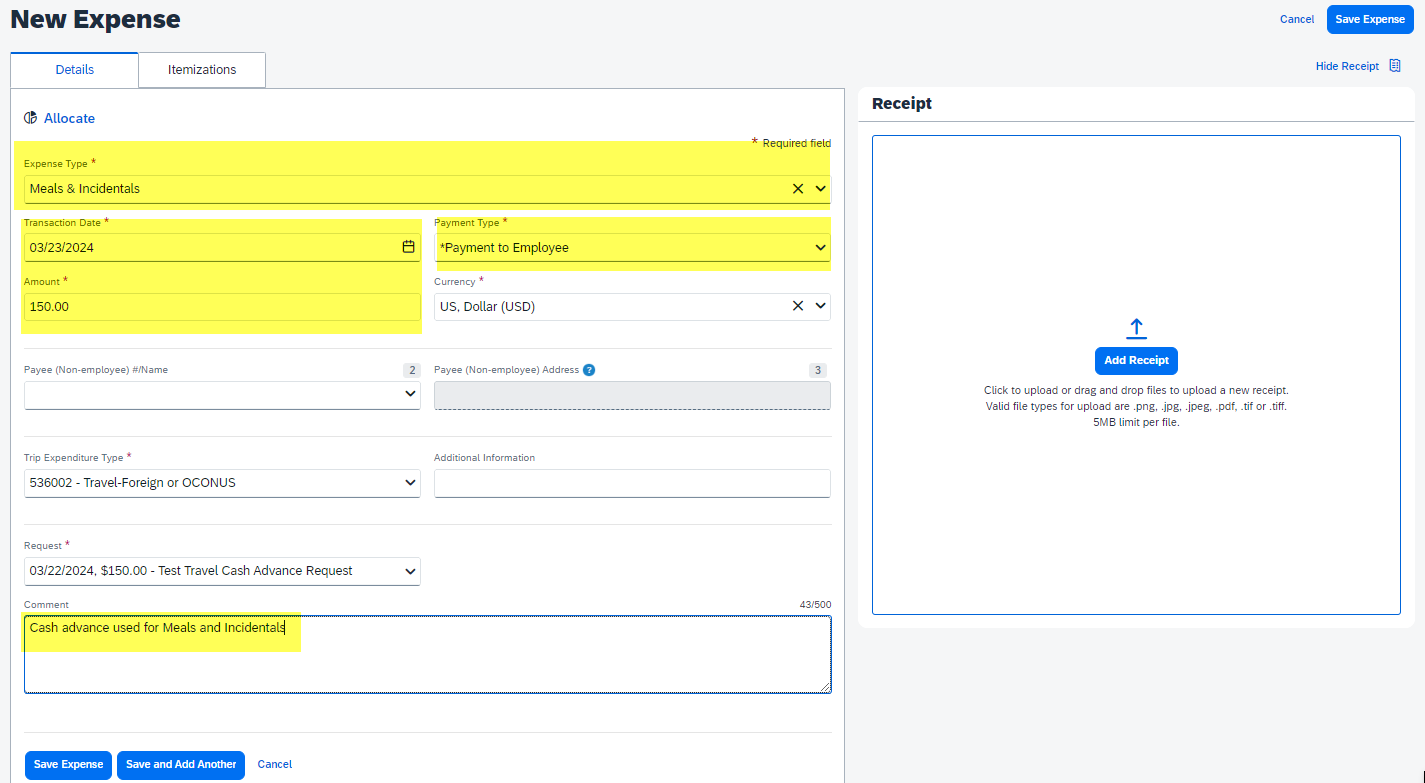Click Save and Add Another button
The width and height of the screenshot is (1425, 783).
click(181, 765)
